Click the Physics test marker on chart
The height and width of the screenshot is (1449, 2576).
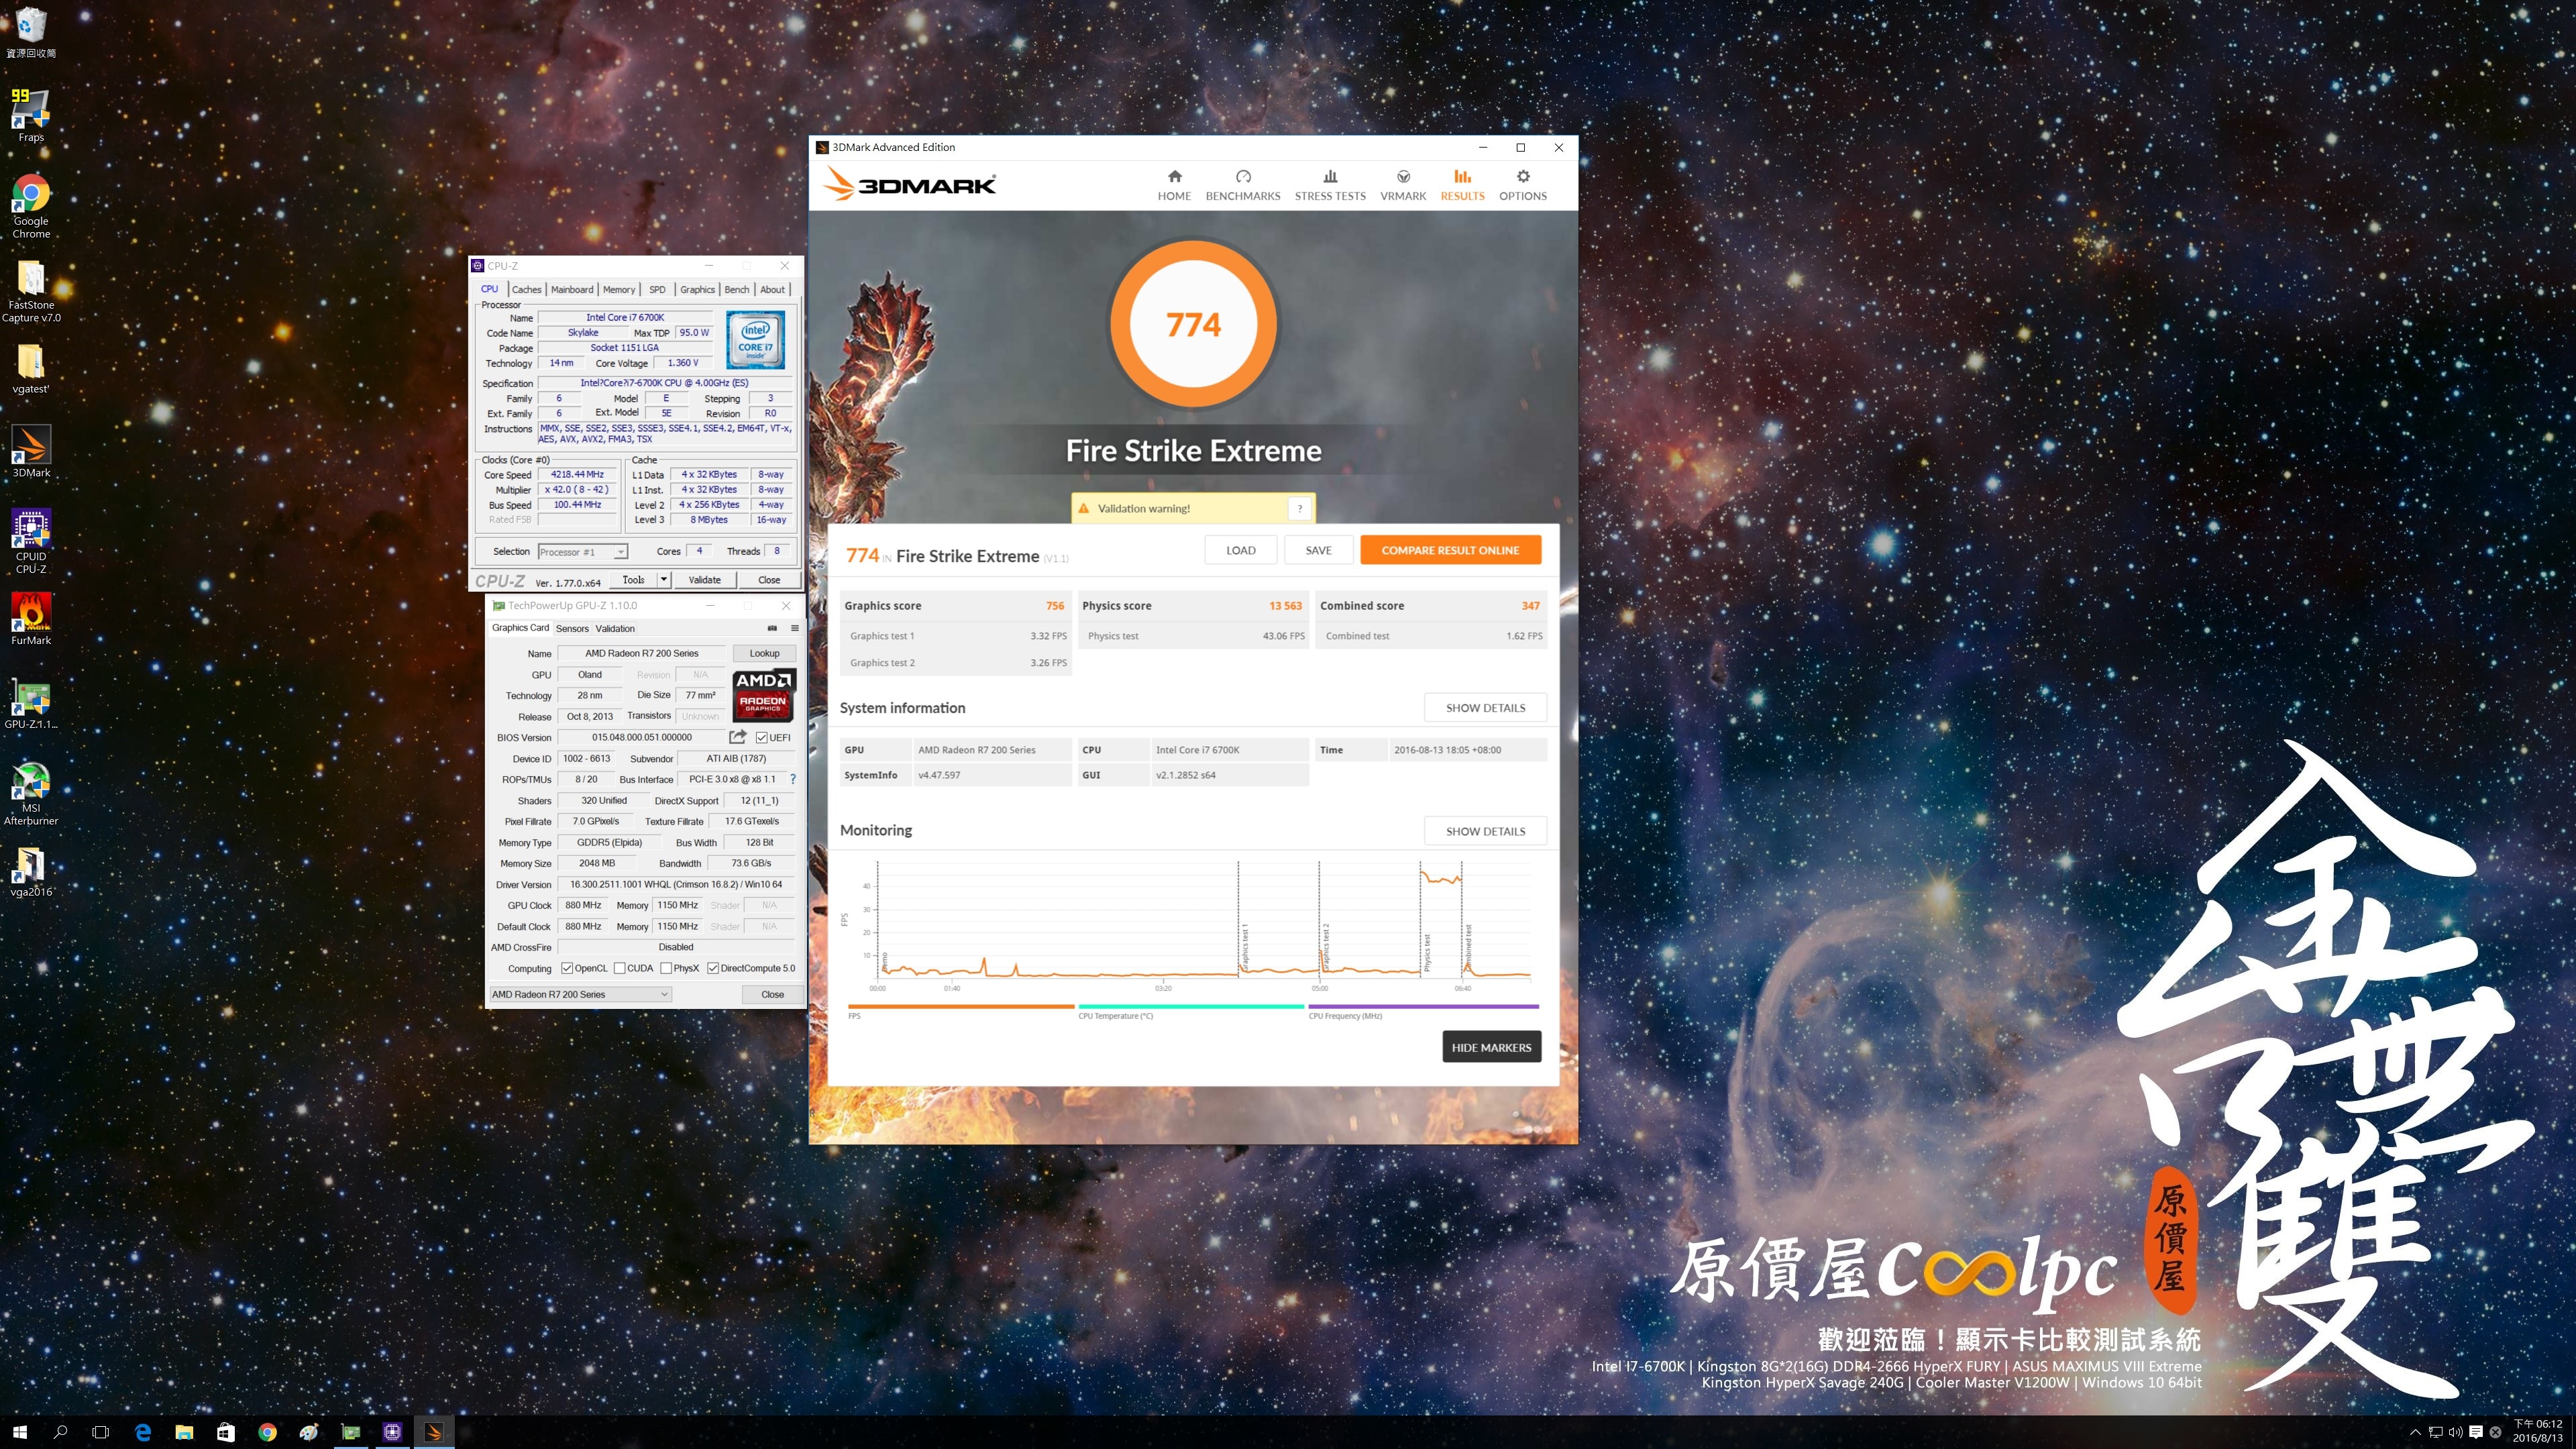click(1426, 952)
